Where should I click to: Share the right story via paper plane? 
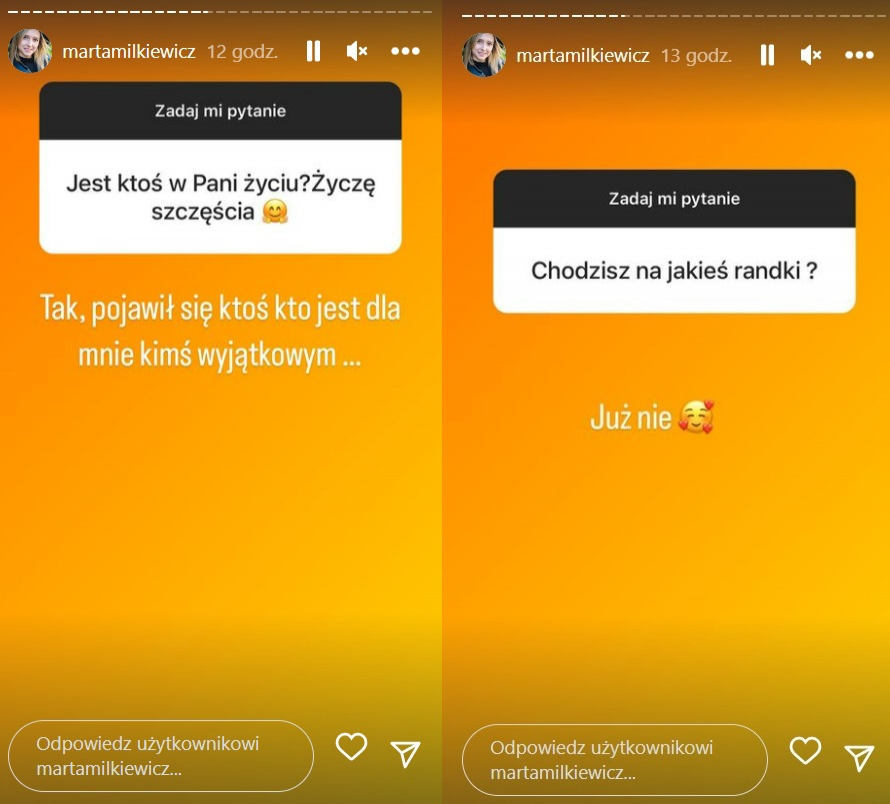pos(859,757)
